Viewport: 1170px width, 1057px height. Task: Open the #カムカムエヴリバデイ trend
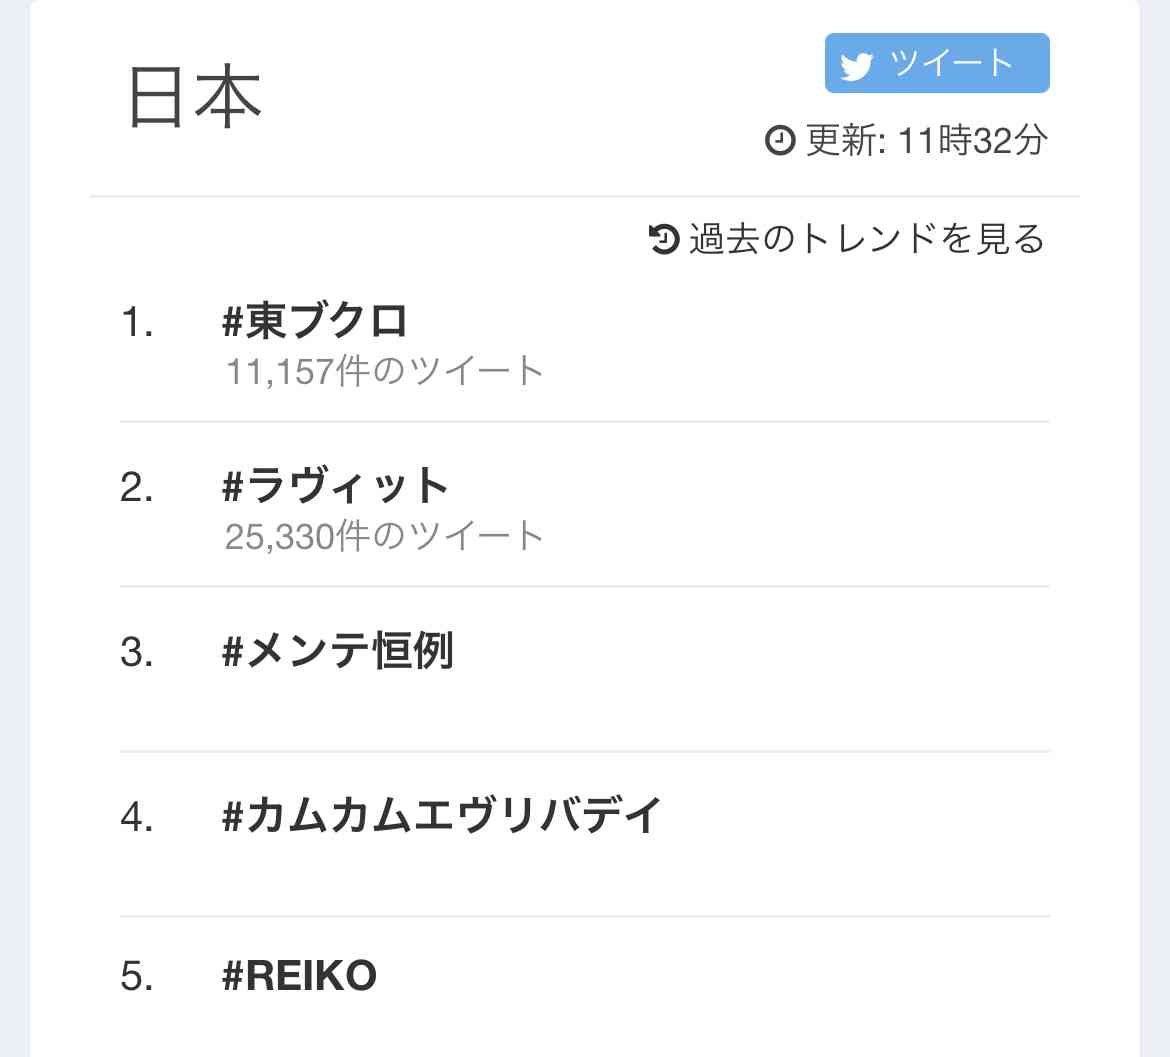[442, 815]
